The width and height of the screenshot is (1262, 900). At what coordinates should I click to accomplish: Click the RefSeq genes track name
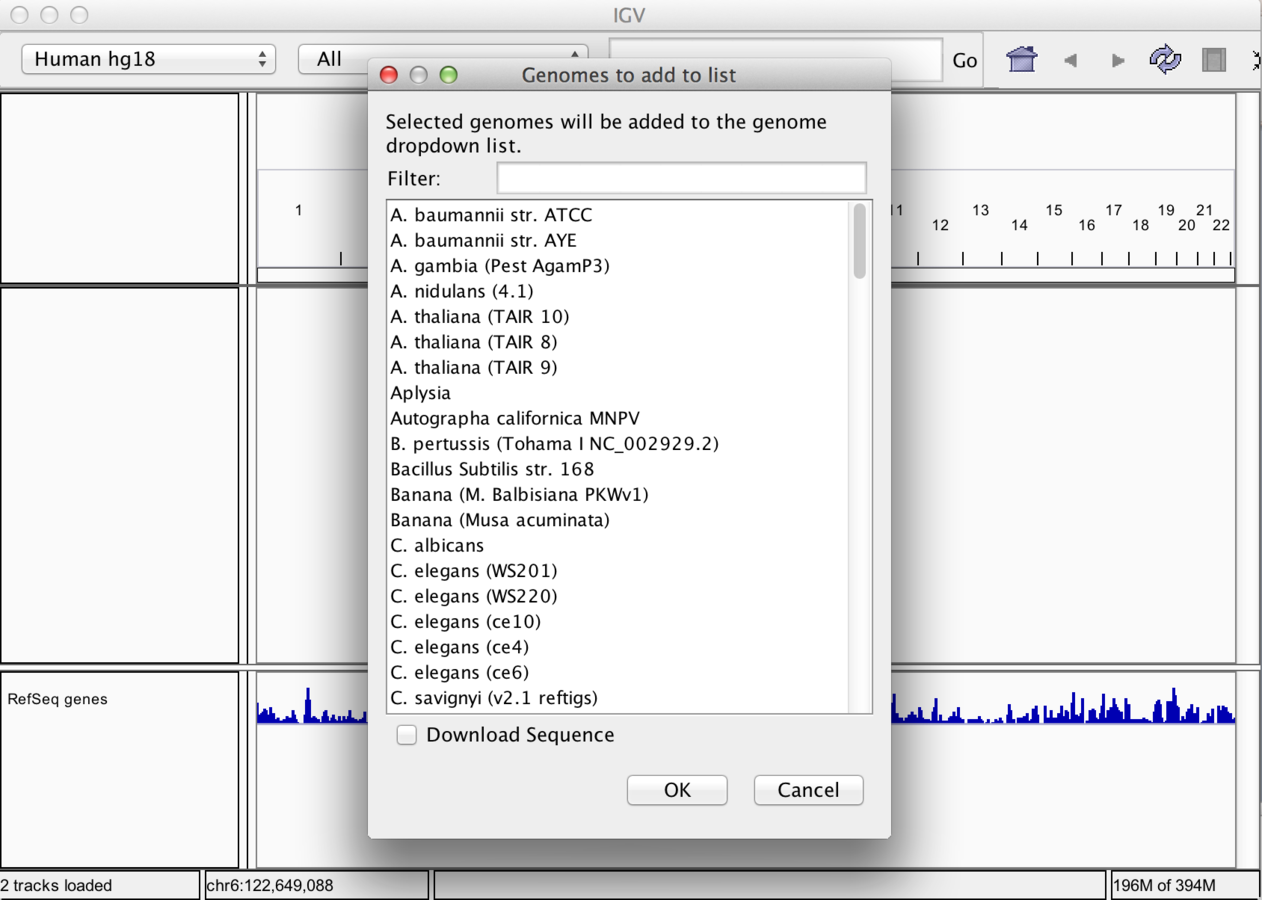(57, 699)
